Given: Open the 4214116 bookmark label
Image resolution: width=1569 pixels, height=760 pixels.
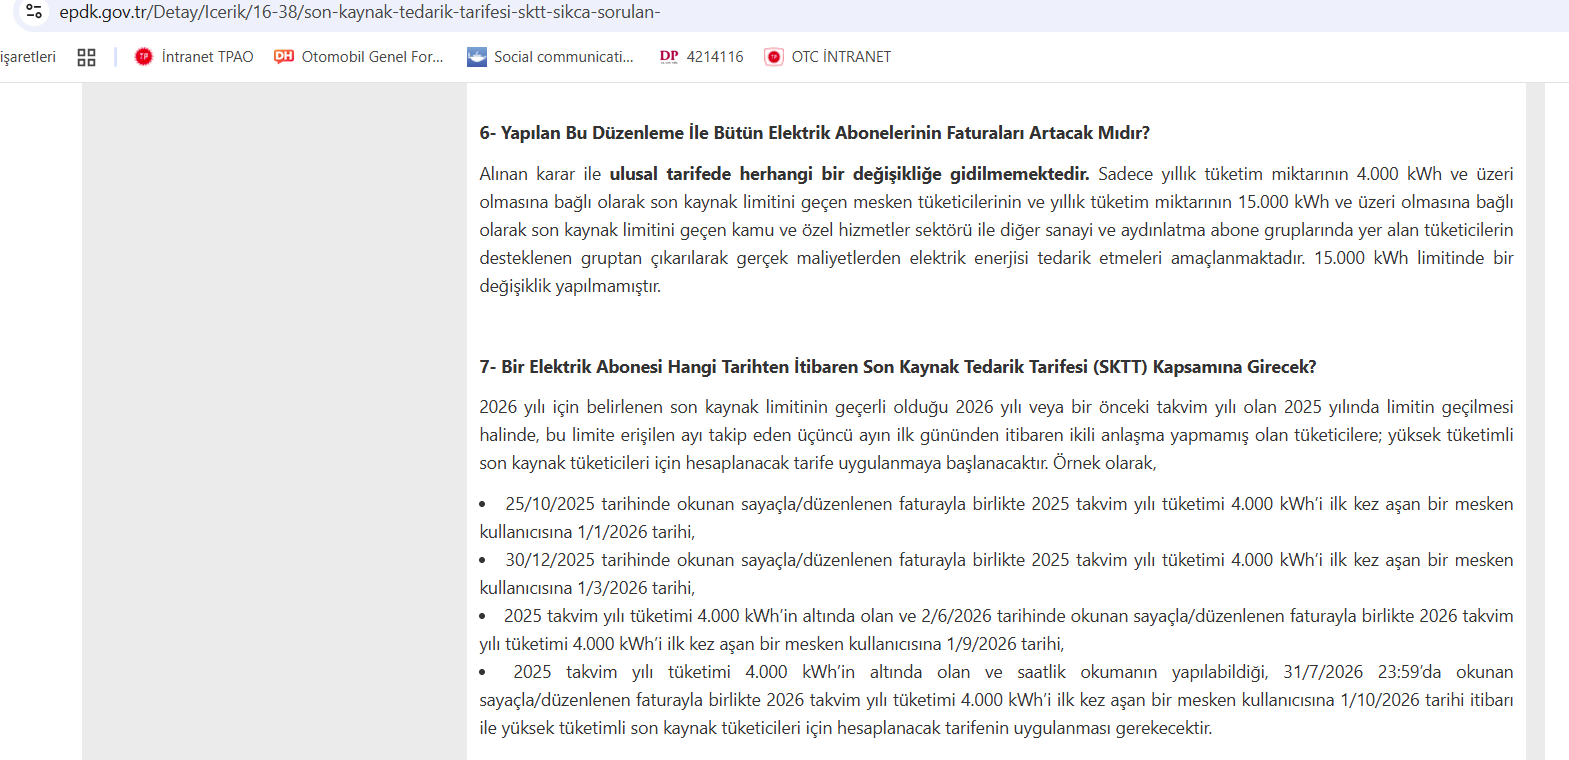Looking at the screenshot, I should click(715, 57).
